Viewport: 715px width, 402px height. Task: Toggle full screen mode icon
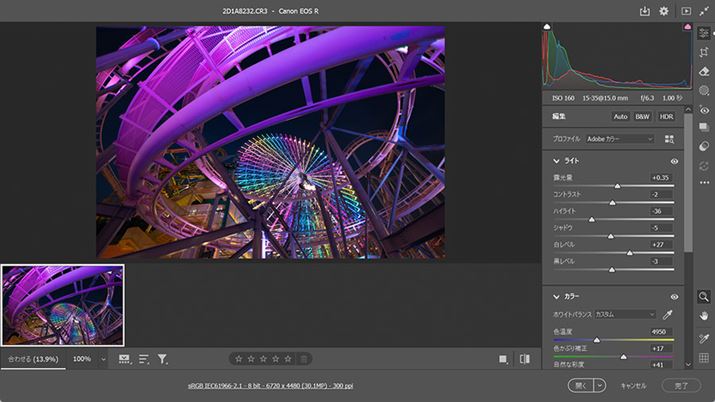(x=705, y=11)
